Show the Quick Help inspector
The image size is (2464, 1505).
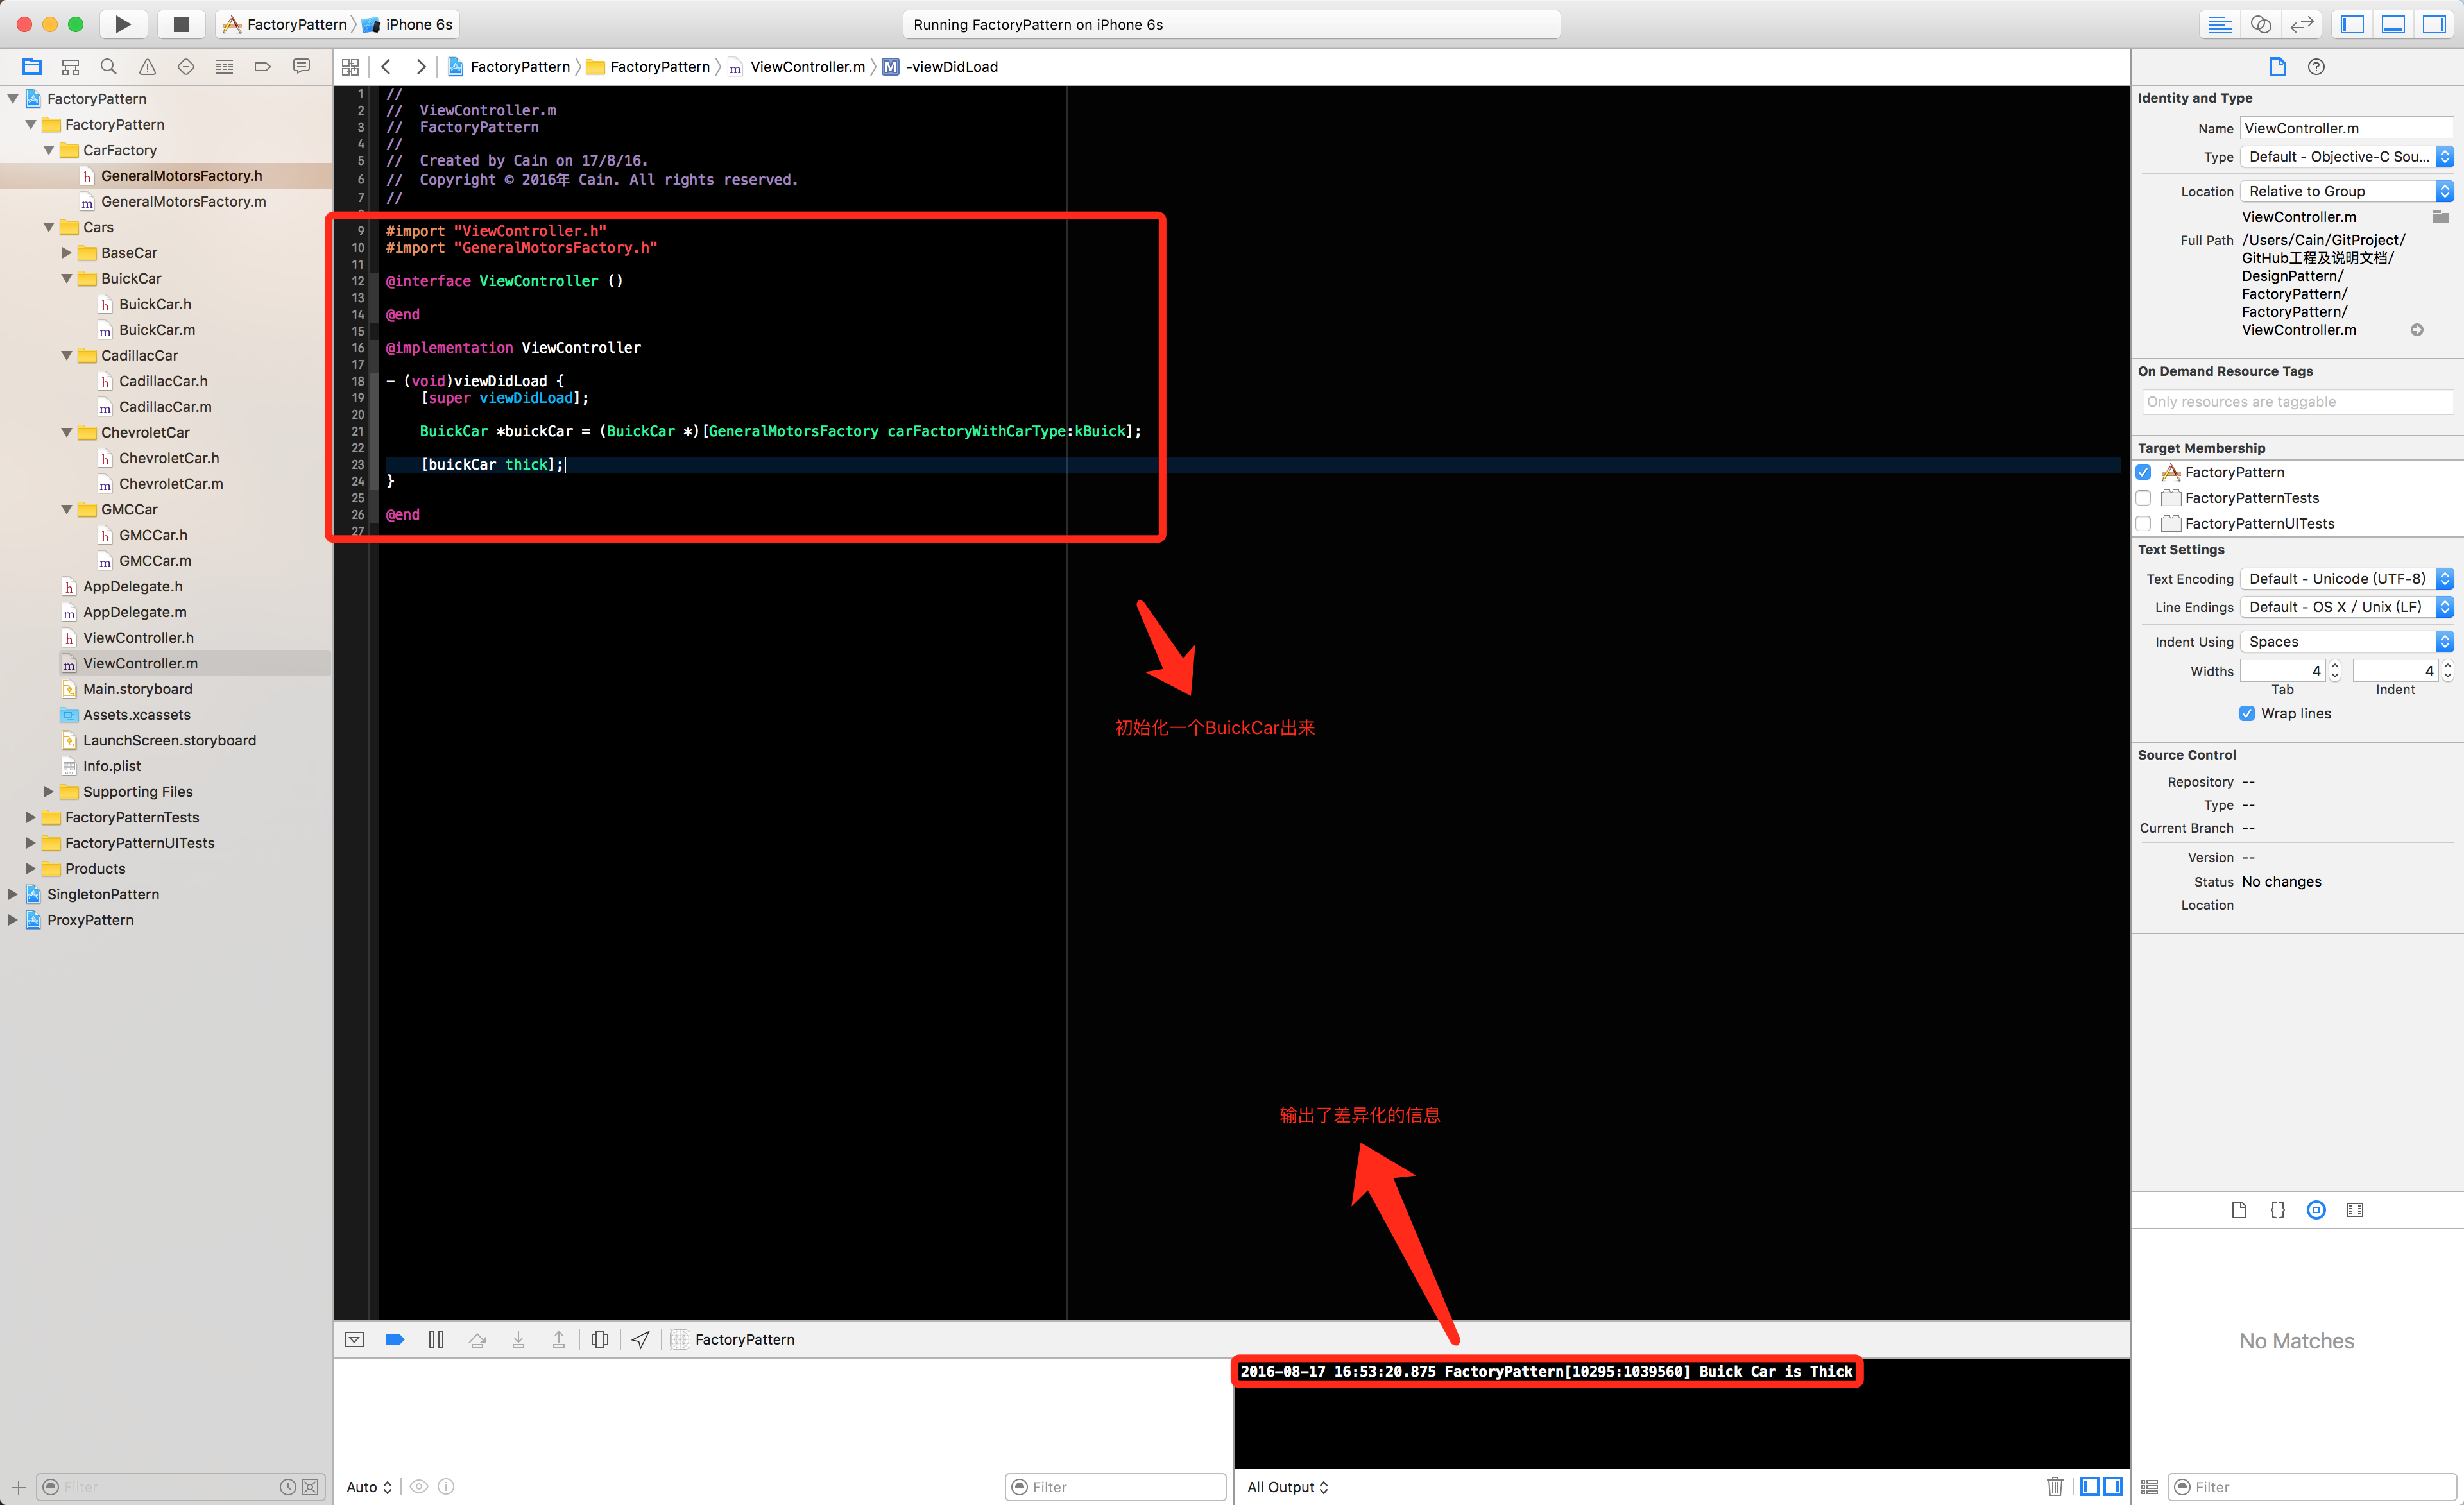tap(2316, 67)
